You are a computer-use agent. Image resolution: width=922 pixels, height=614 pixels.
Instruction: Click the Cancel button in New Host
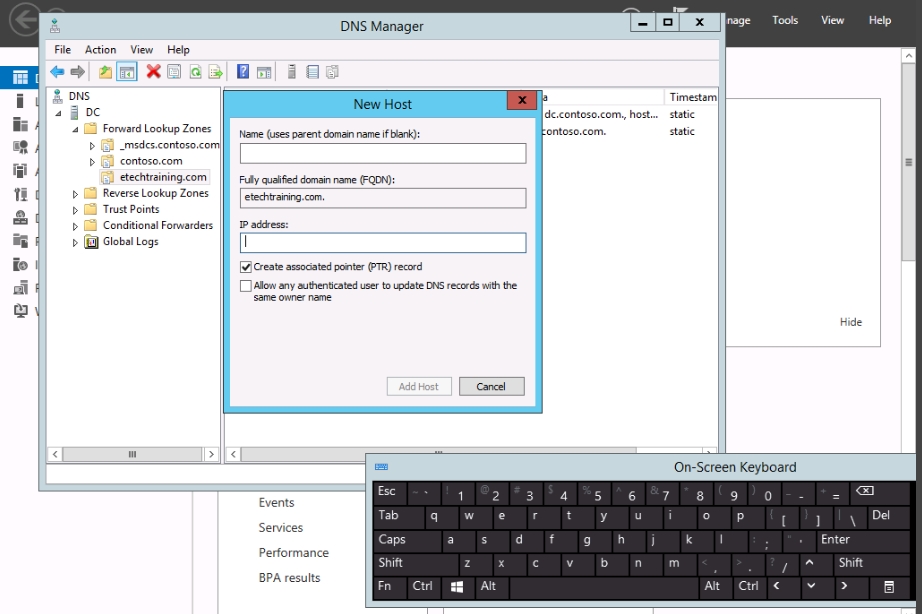click(x=492, y=386)
